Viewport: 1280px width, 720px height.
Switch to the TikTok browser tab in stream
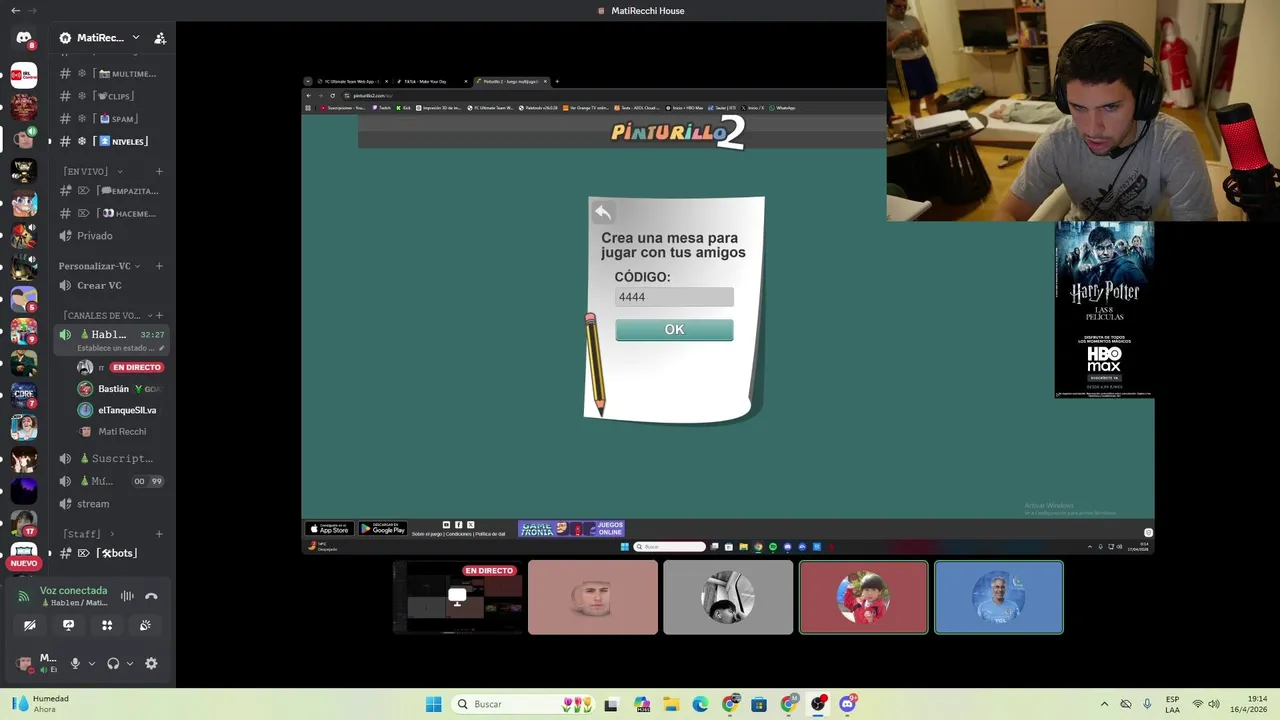click(x=432, y=81)
